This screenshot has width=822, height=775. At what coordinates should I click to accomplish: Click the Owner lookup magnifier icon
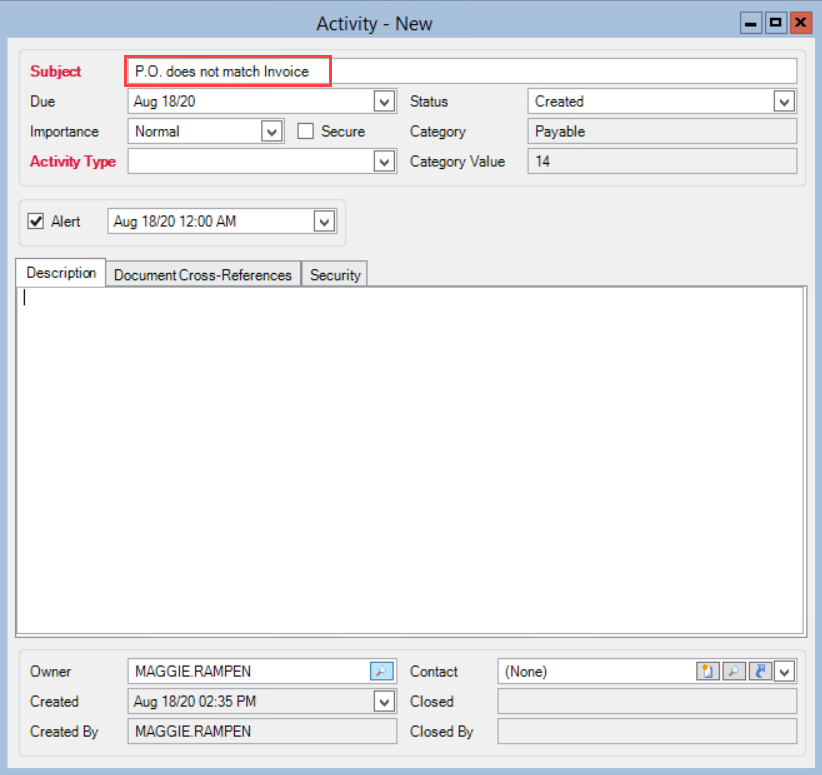click(381, 671)
